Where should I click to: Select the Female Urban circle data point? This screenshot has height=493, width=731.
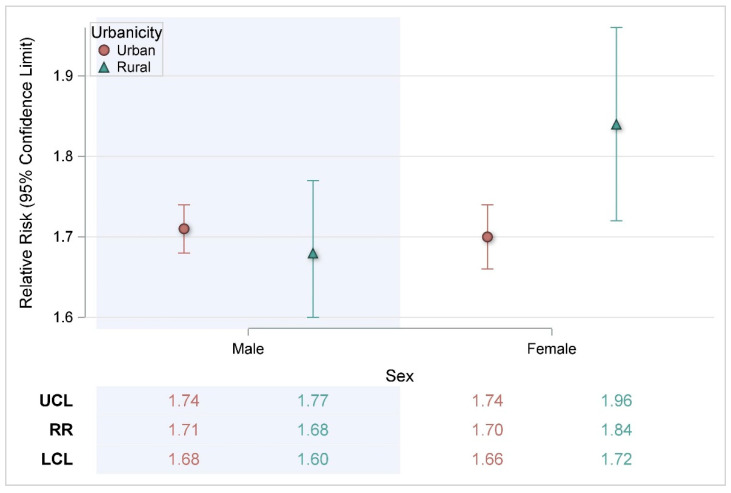488,237
